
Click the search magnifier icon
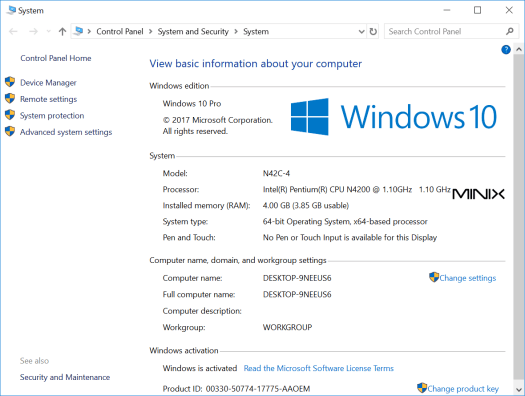(510, 31)
